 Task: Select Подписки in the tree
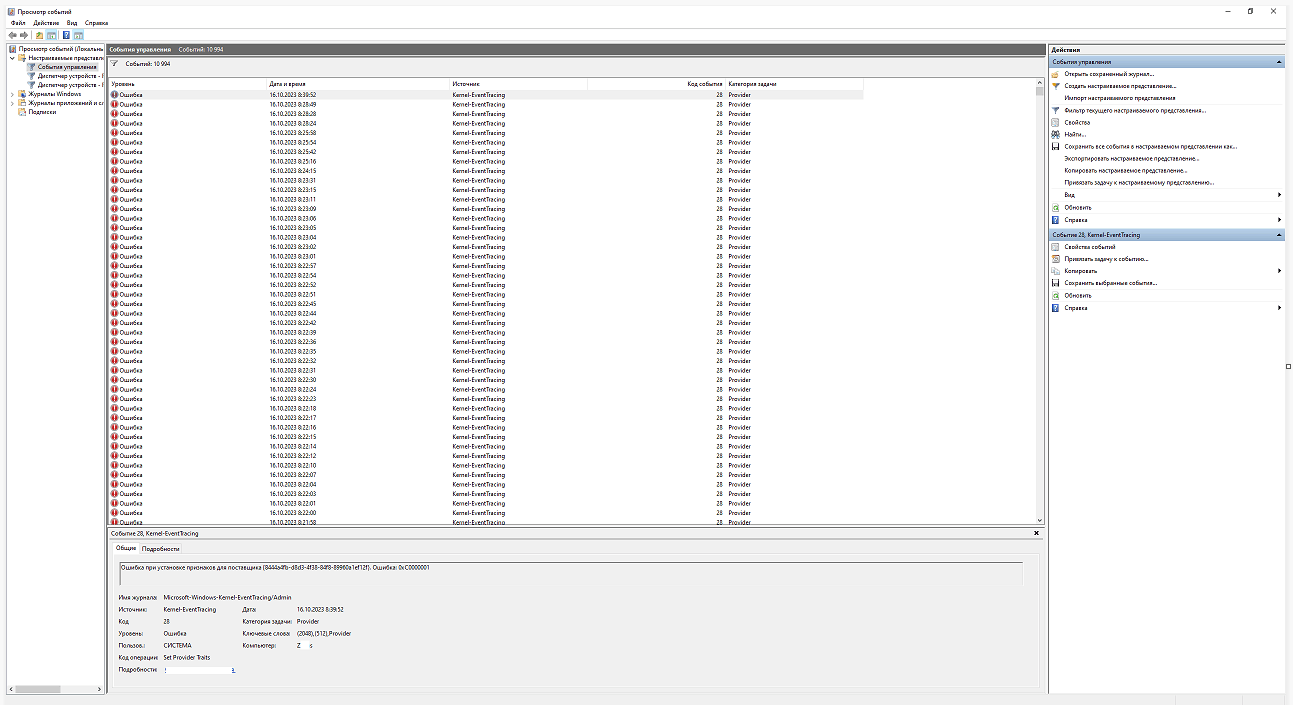(x=42, y=112)
